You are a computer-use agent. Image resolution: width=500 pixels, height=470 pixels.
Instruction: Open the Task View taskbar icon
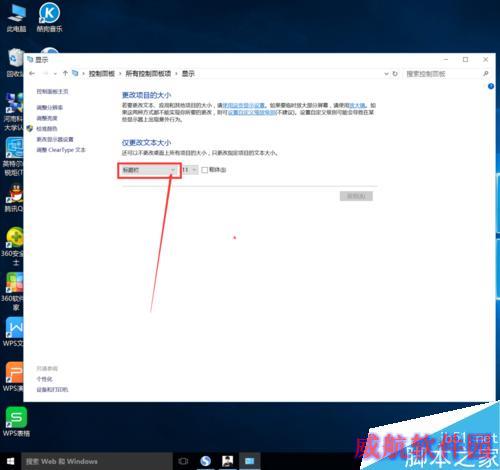click(183, 461)
